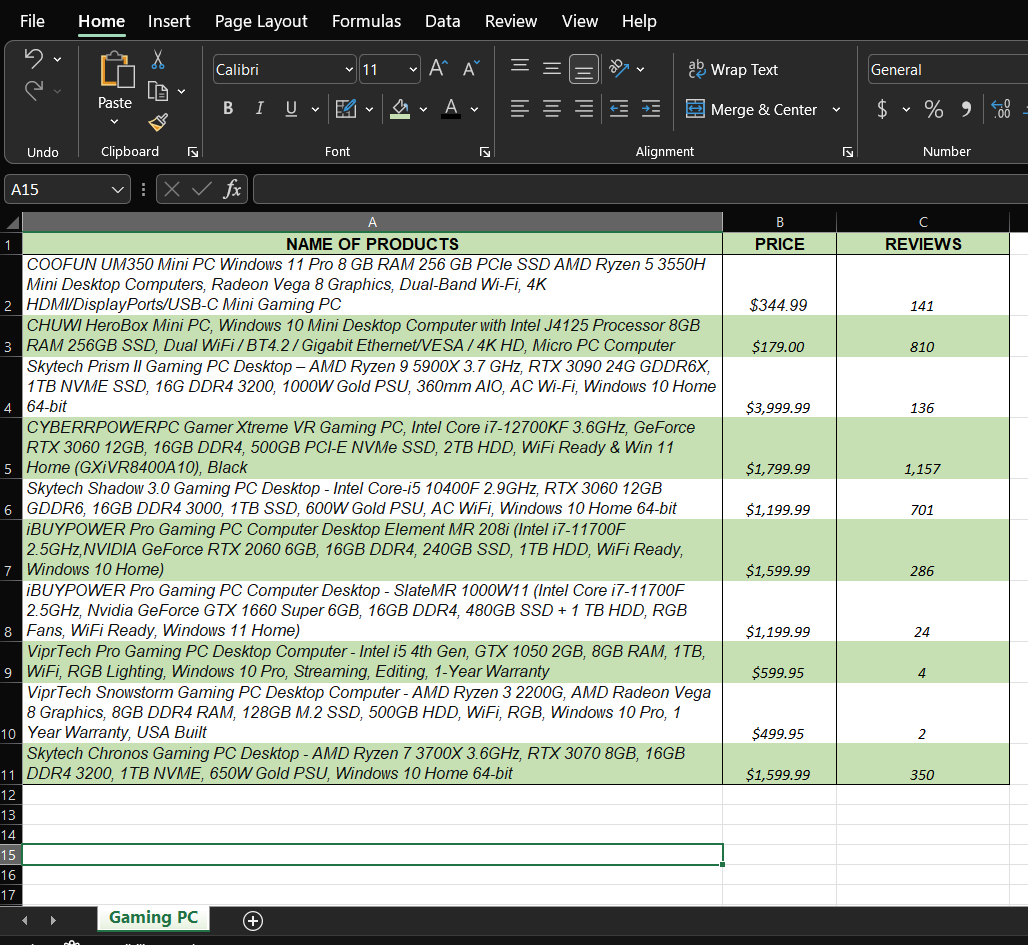The width and height of the screenshot is (1028, 945).
Task: Expand the font size dropdown
Action: coord(413,69)
